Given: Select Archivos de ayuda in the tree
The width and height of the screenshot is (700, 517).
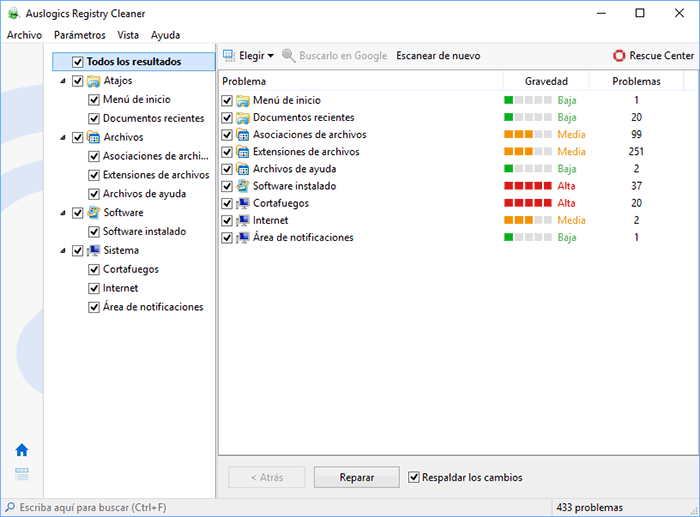Looking at the screenshot, I should (145, 194).
